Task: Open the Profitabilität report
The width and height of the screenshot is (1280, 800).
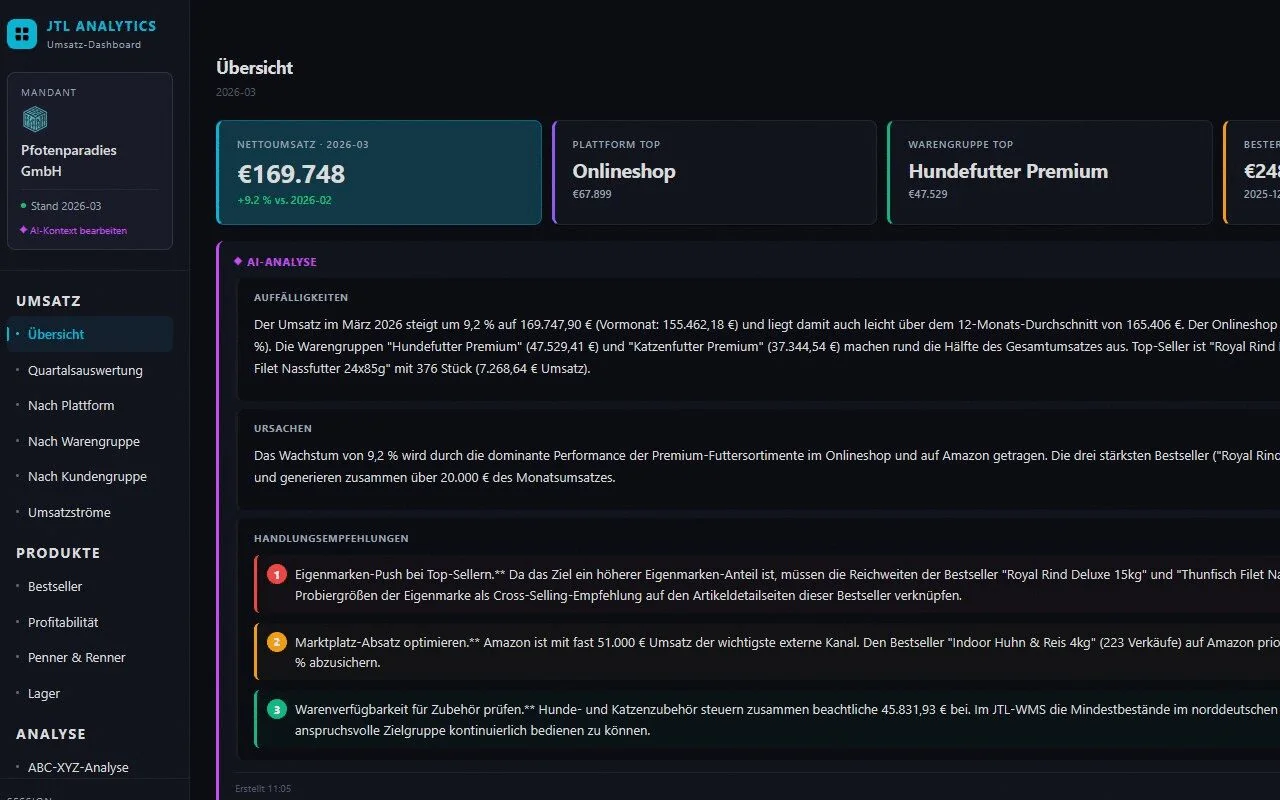Action: [64, 622]
